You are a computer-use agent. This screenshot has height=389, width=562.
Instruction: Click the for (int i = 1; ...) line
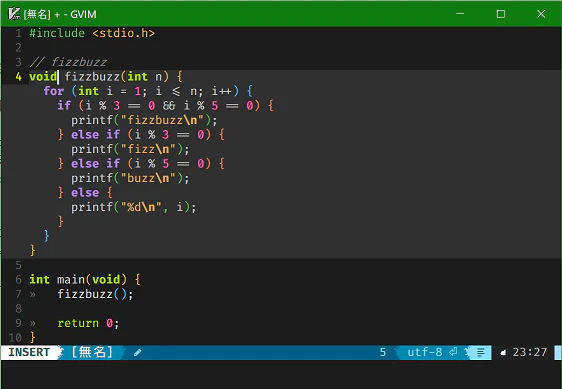pyautogui.click(x=148, y=91)
